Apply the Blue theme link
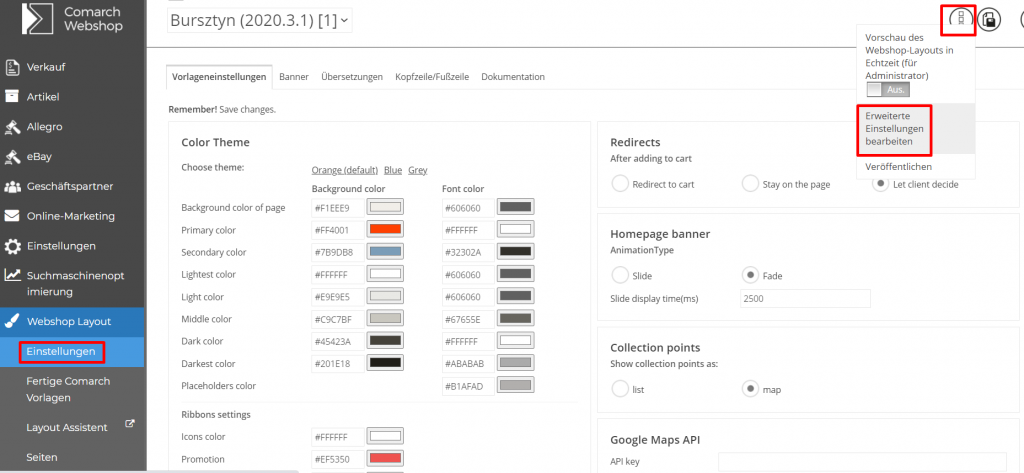This screenshot has width=1024, height=473. click(x=393, y=171)
